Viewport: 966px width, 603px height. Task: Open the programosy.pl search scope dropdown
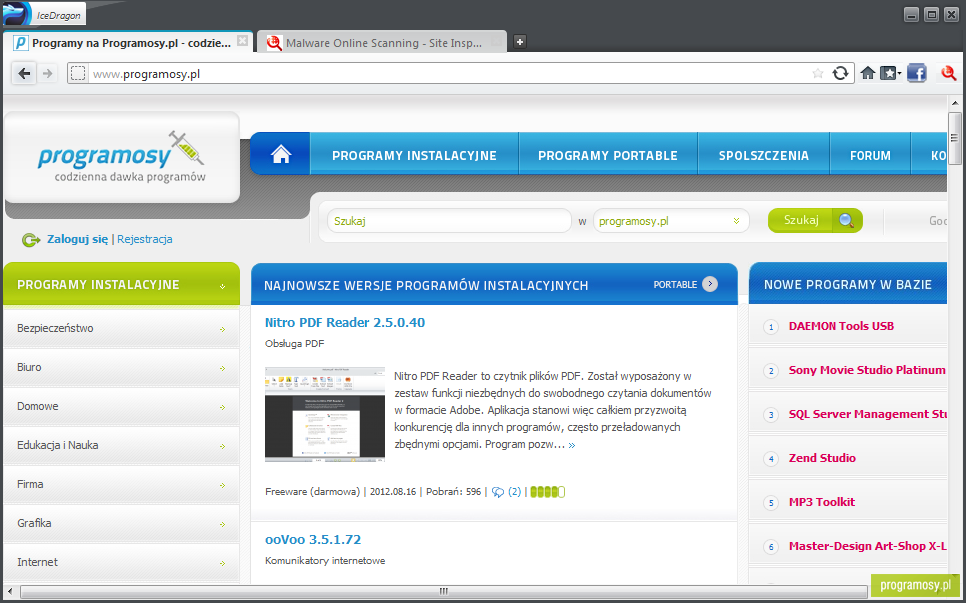point(671,221)
